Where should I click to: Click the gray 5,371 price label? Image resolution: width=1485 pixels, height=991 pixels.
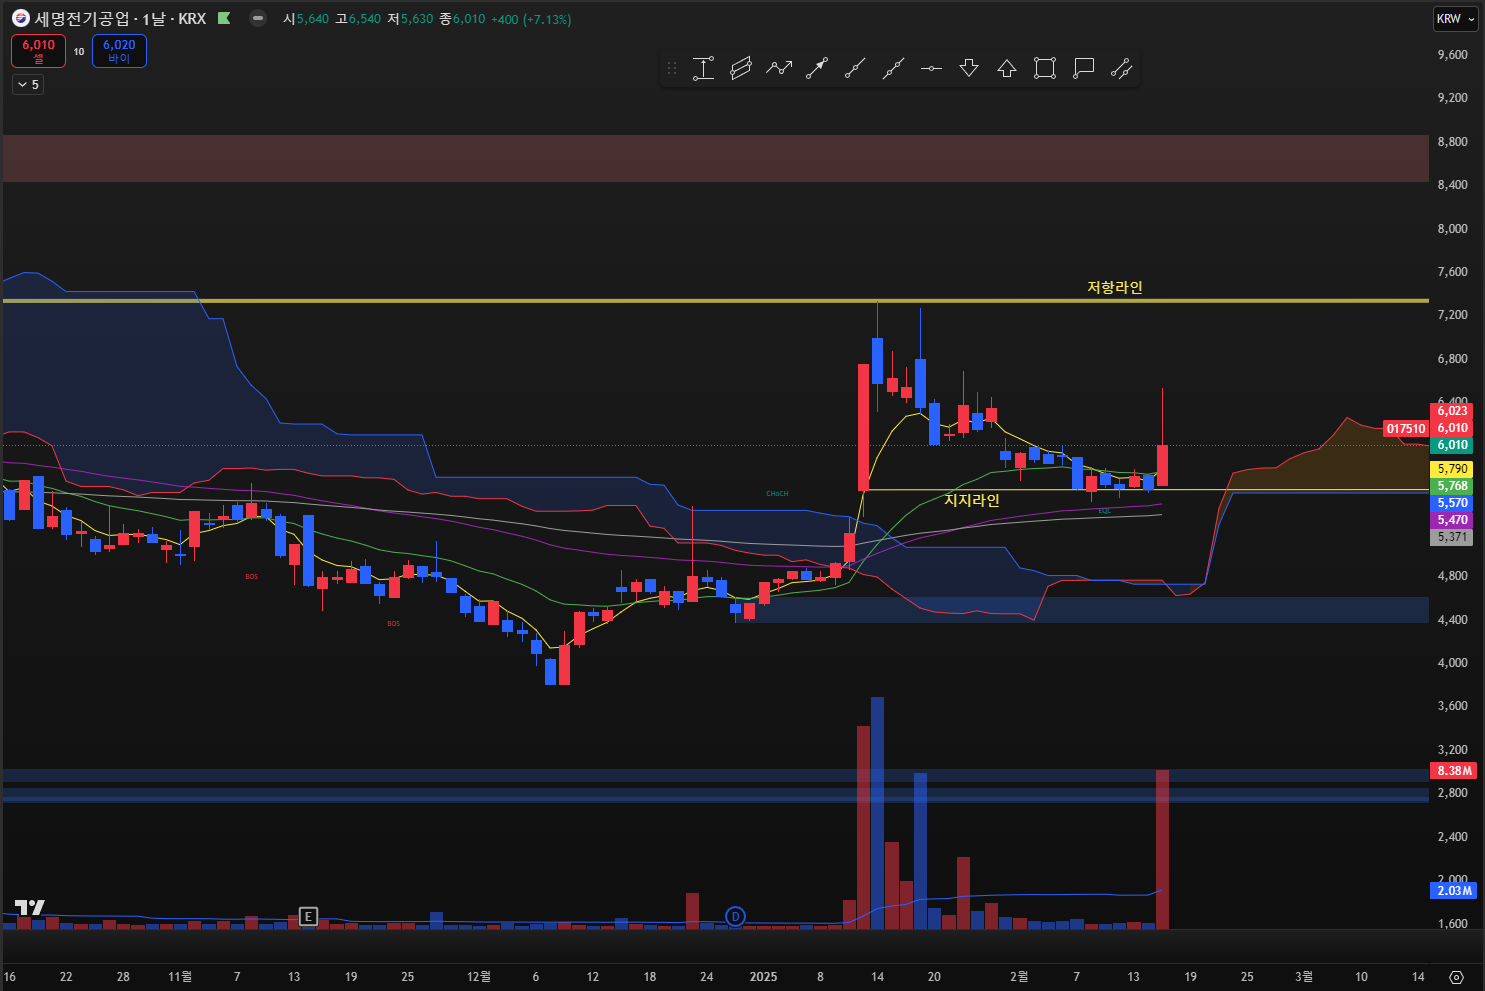pyautogui.click(x=1452, y=537)
